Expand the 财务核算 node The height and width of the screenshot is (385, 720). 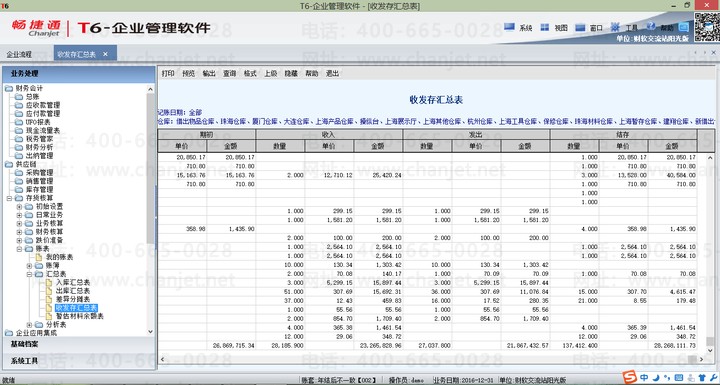click(19, 232)
